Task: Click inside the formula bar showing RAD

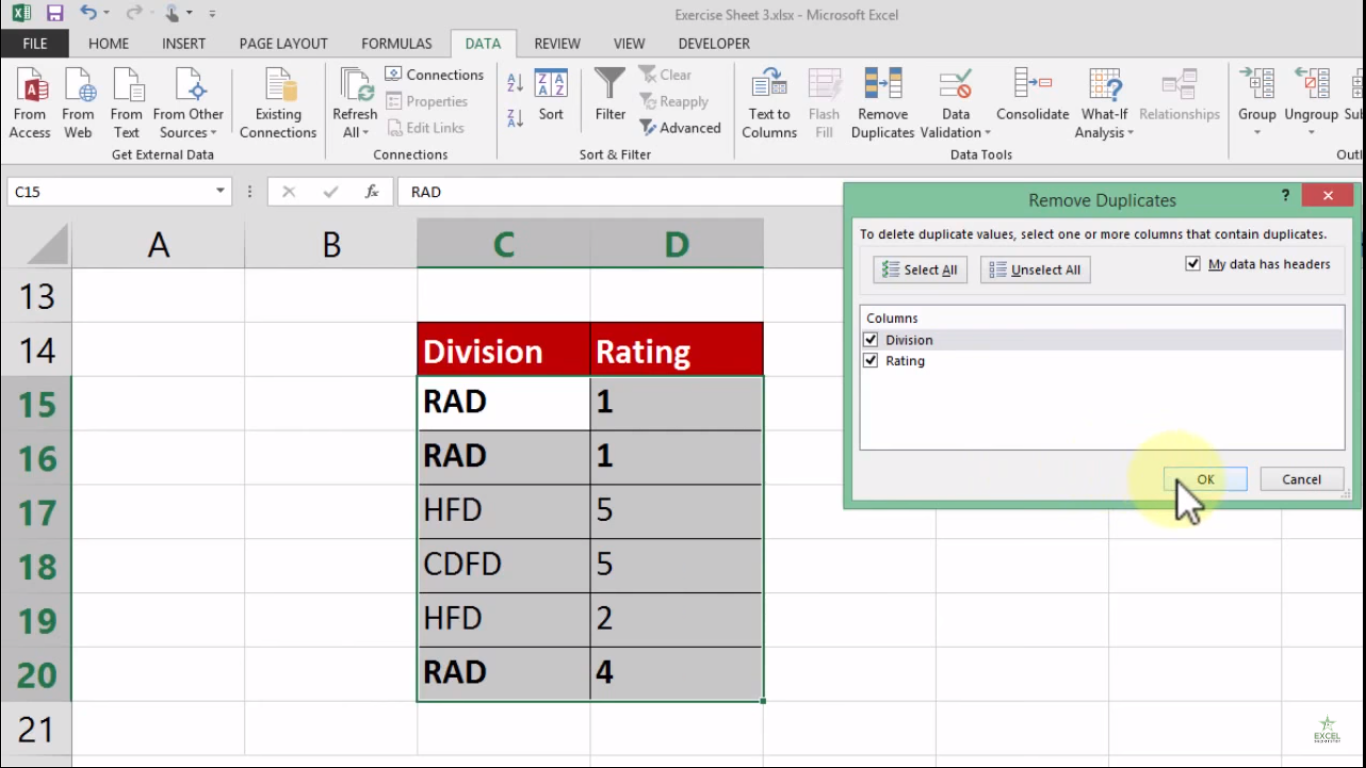Action: pyautogui.click(x=620, y=192)
